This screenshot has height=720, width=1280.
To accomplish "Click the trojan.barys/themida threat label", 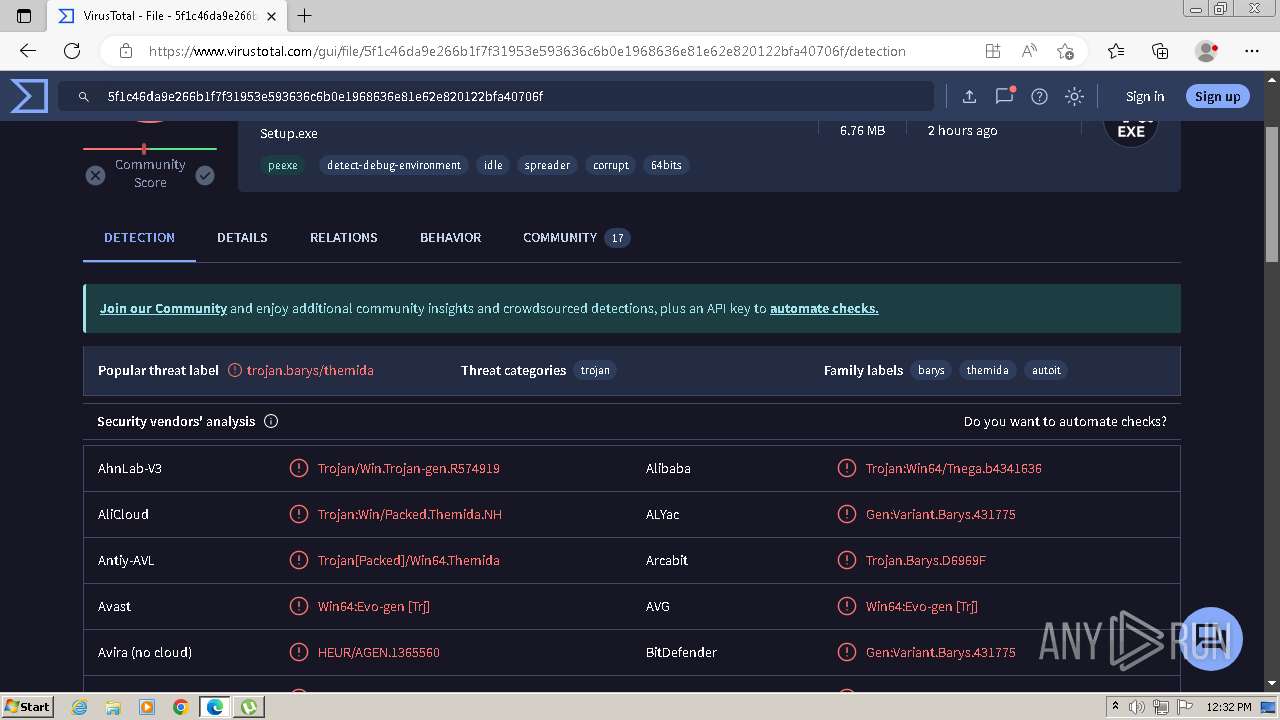I will coord(310,370).
